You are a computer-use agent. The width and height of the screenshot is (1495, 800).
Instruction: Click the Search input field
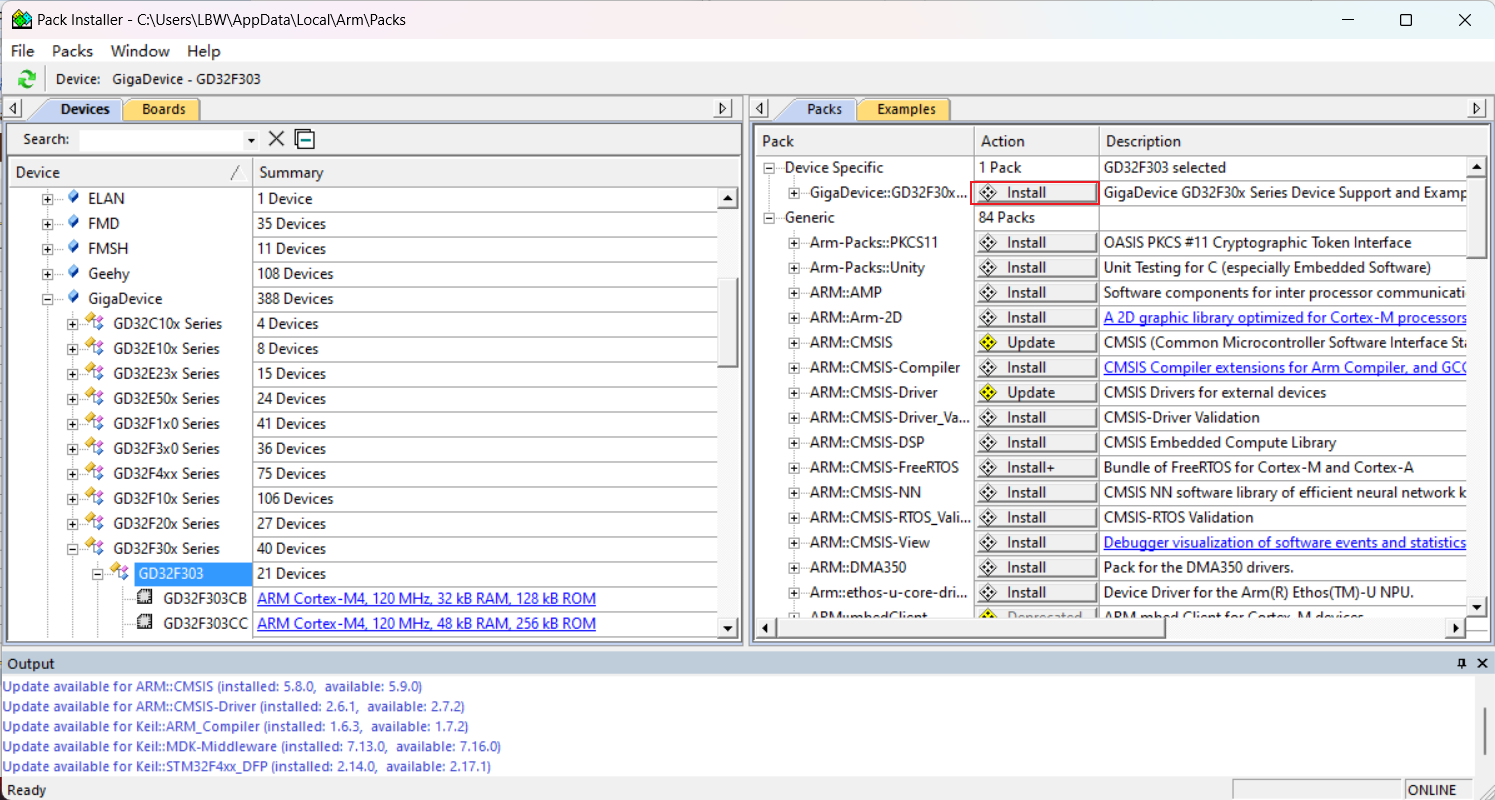tap(162, 141)
